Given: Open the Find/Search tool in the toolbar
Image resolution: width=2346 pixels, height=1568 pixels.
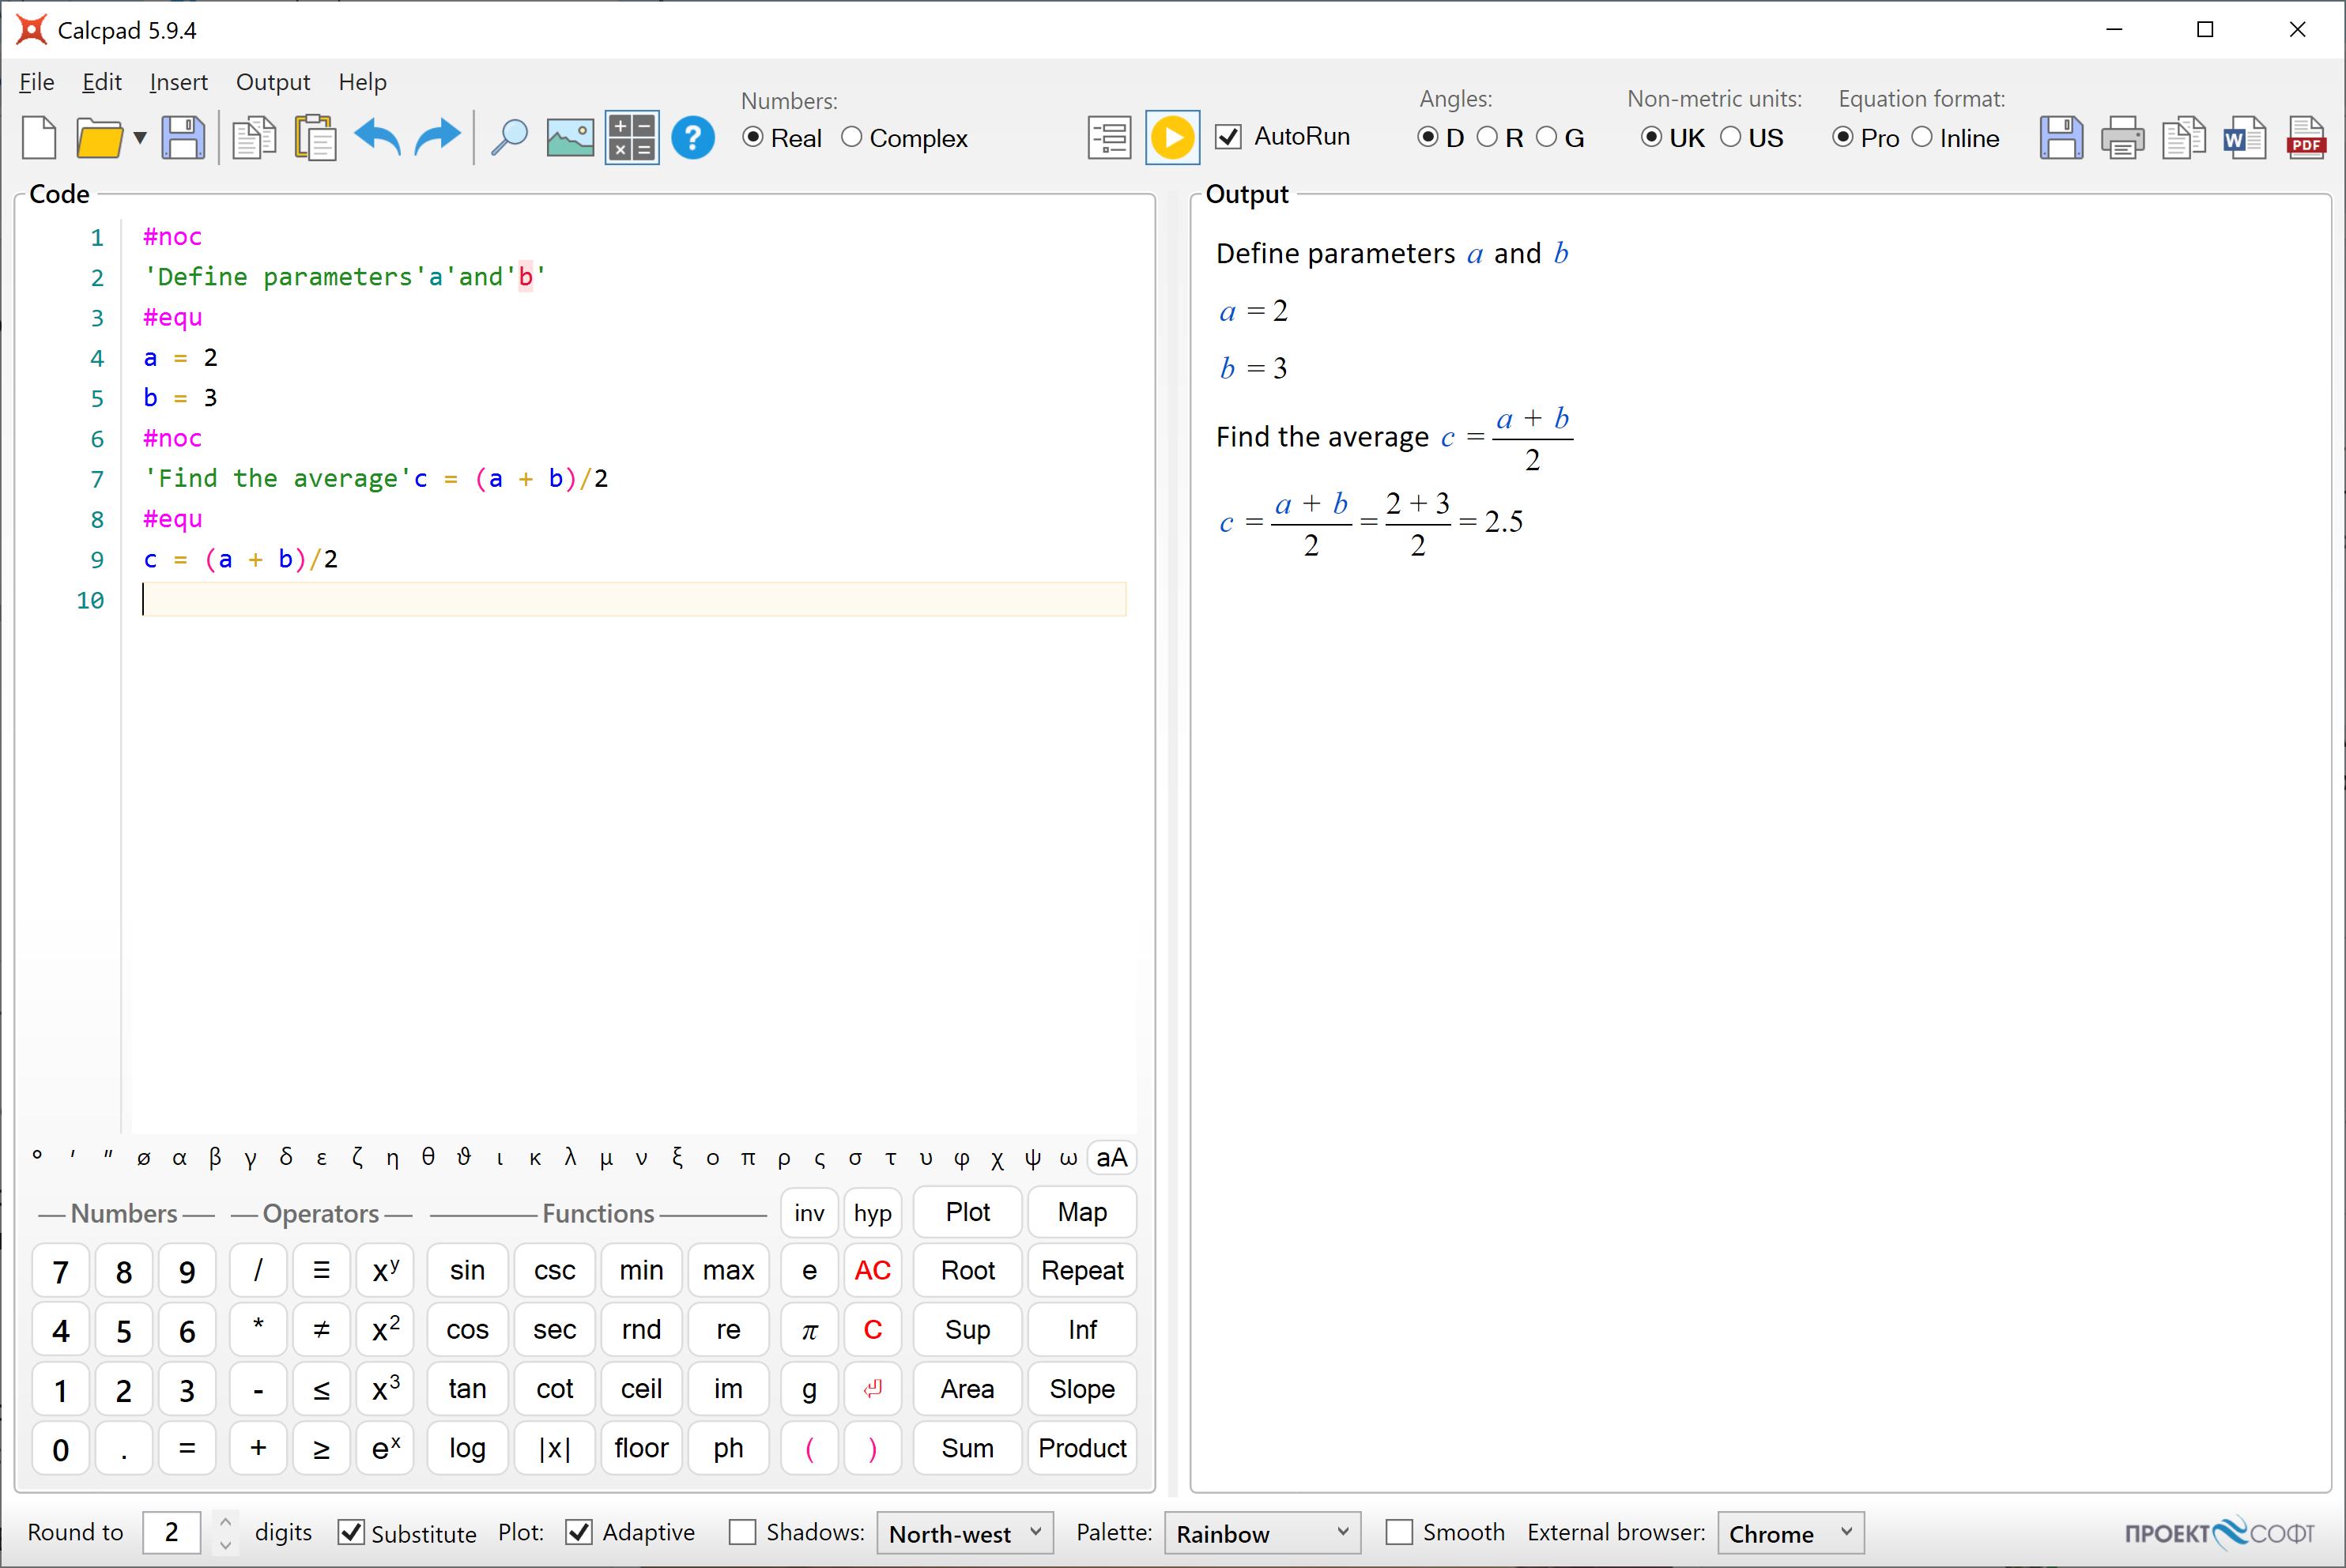Looking at the screenshot, I should pos(509,137).
